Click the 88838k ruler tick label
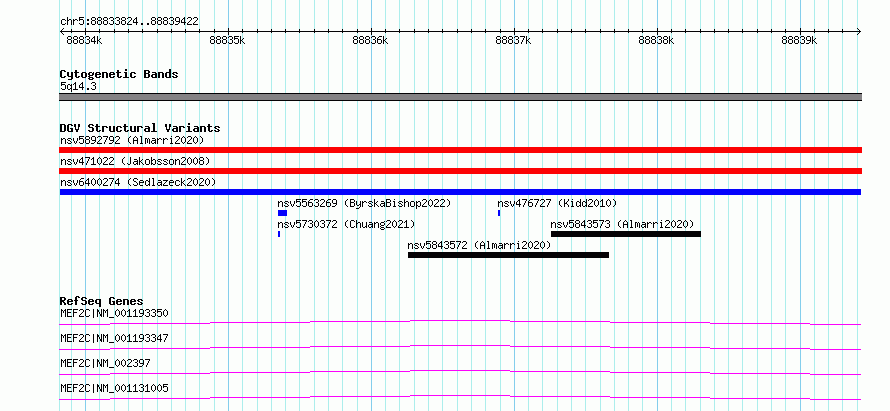Viewport: 890px width, 411px height. click(656, 41)
